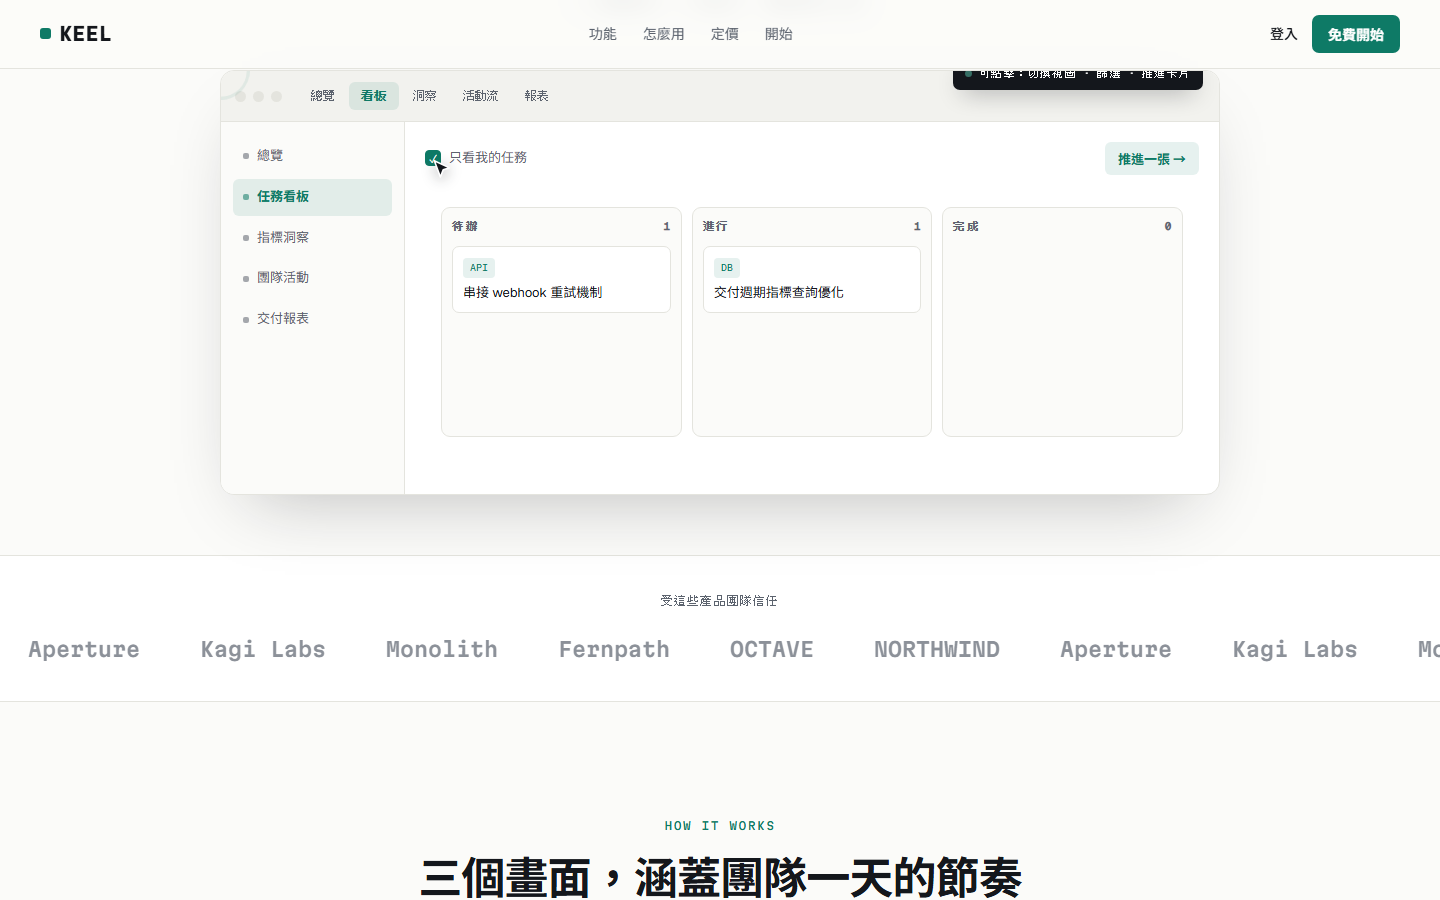Click the KEEL logo
The height and width of the screenshot is (900, 1440).
(x=75, y=34)
